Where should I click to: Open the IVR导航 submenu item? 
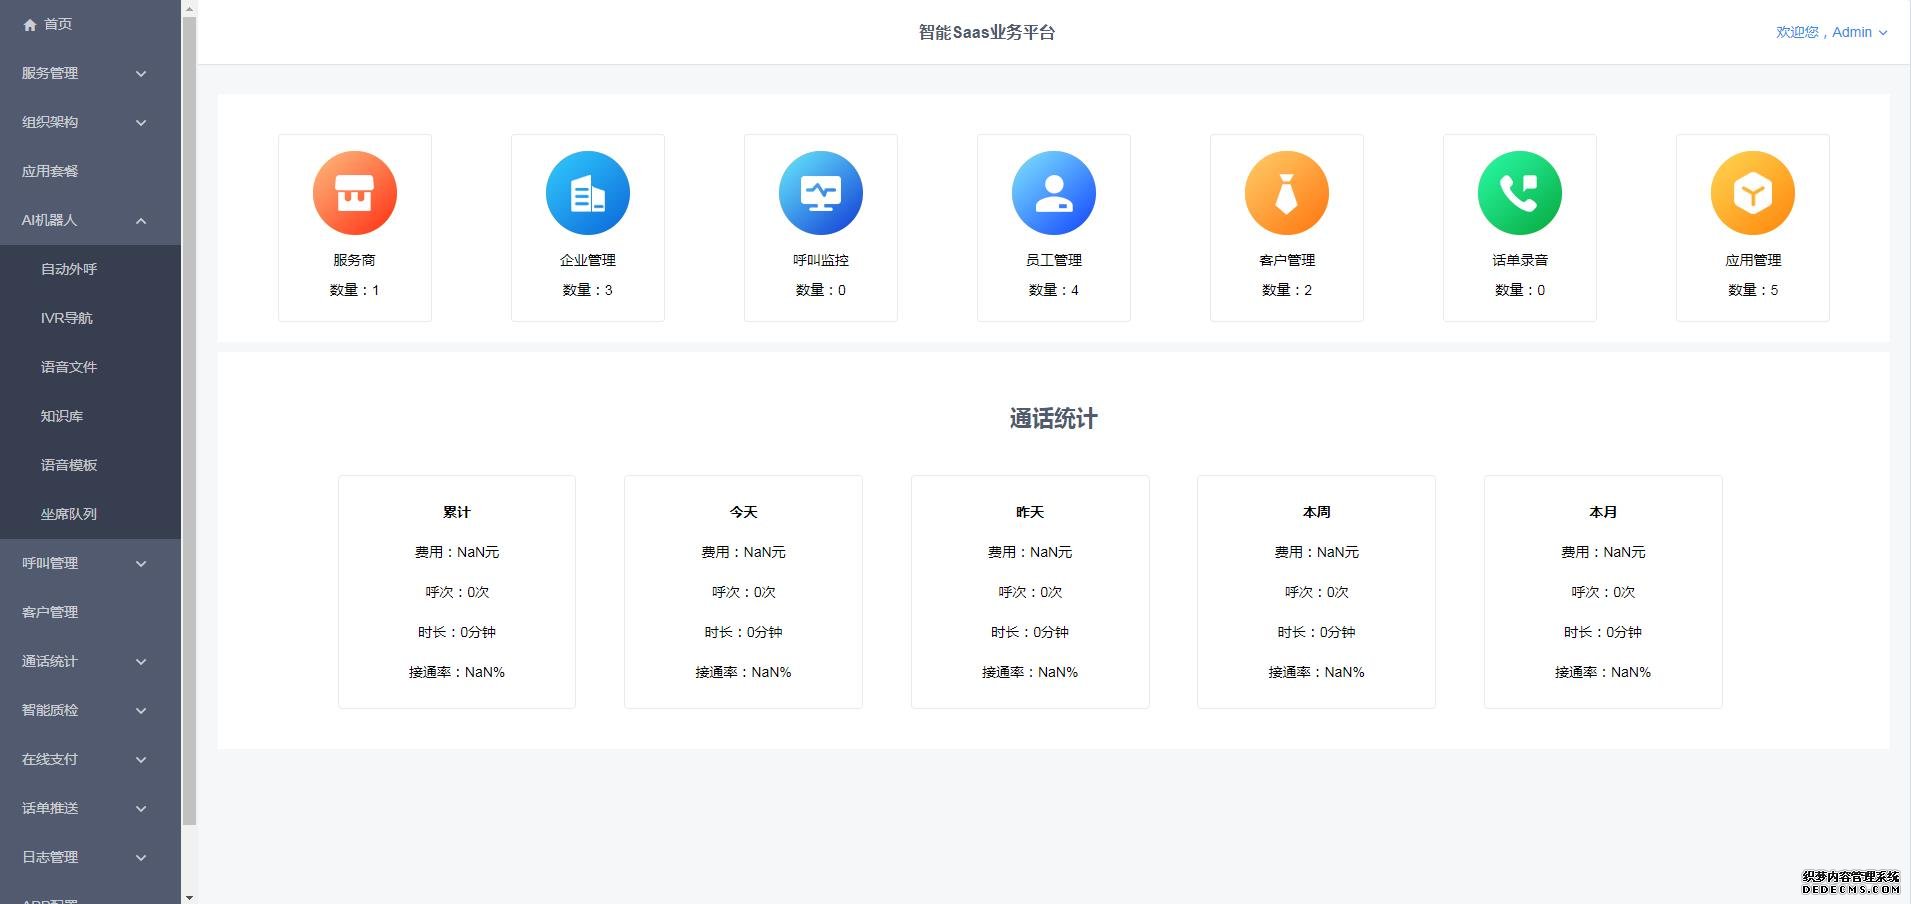[x=66, y=318]
